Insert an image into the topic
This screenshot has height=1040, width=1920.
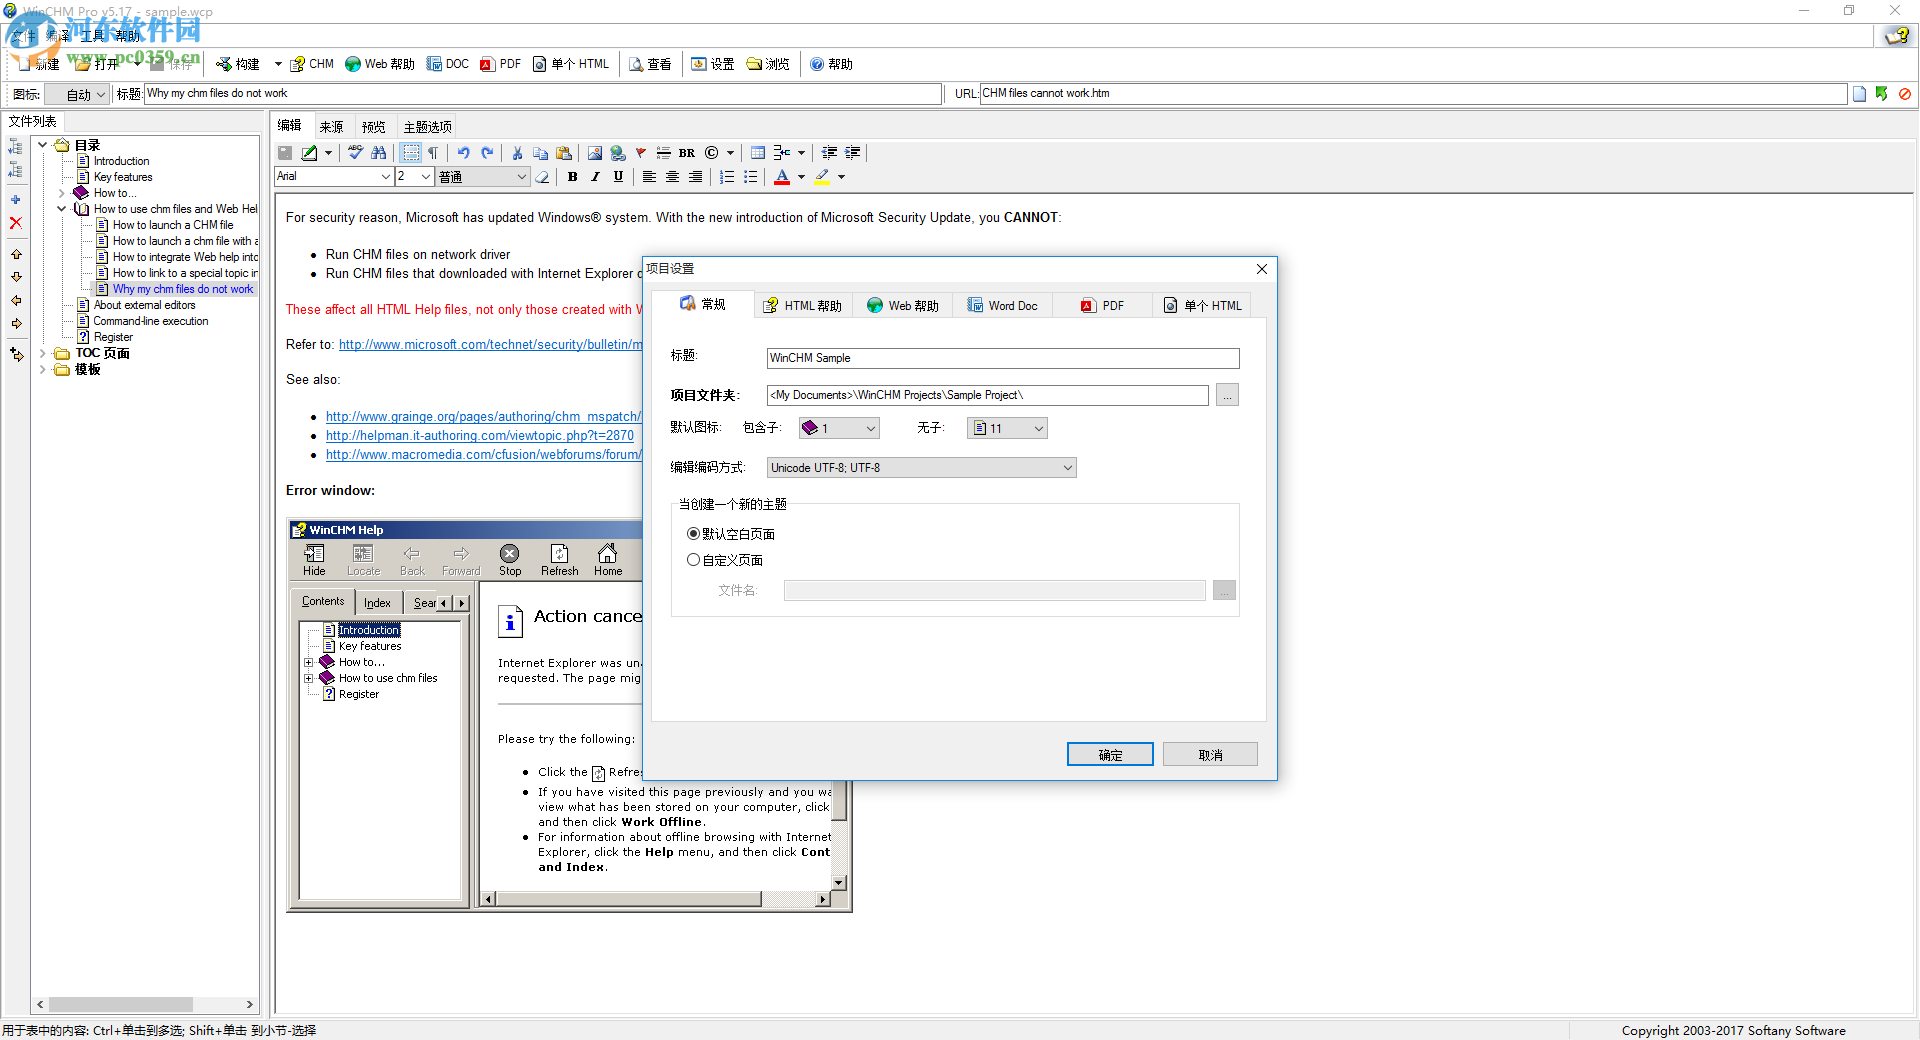point(595,153)
